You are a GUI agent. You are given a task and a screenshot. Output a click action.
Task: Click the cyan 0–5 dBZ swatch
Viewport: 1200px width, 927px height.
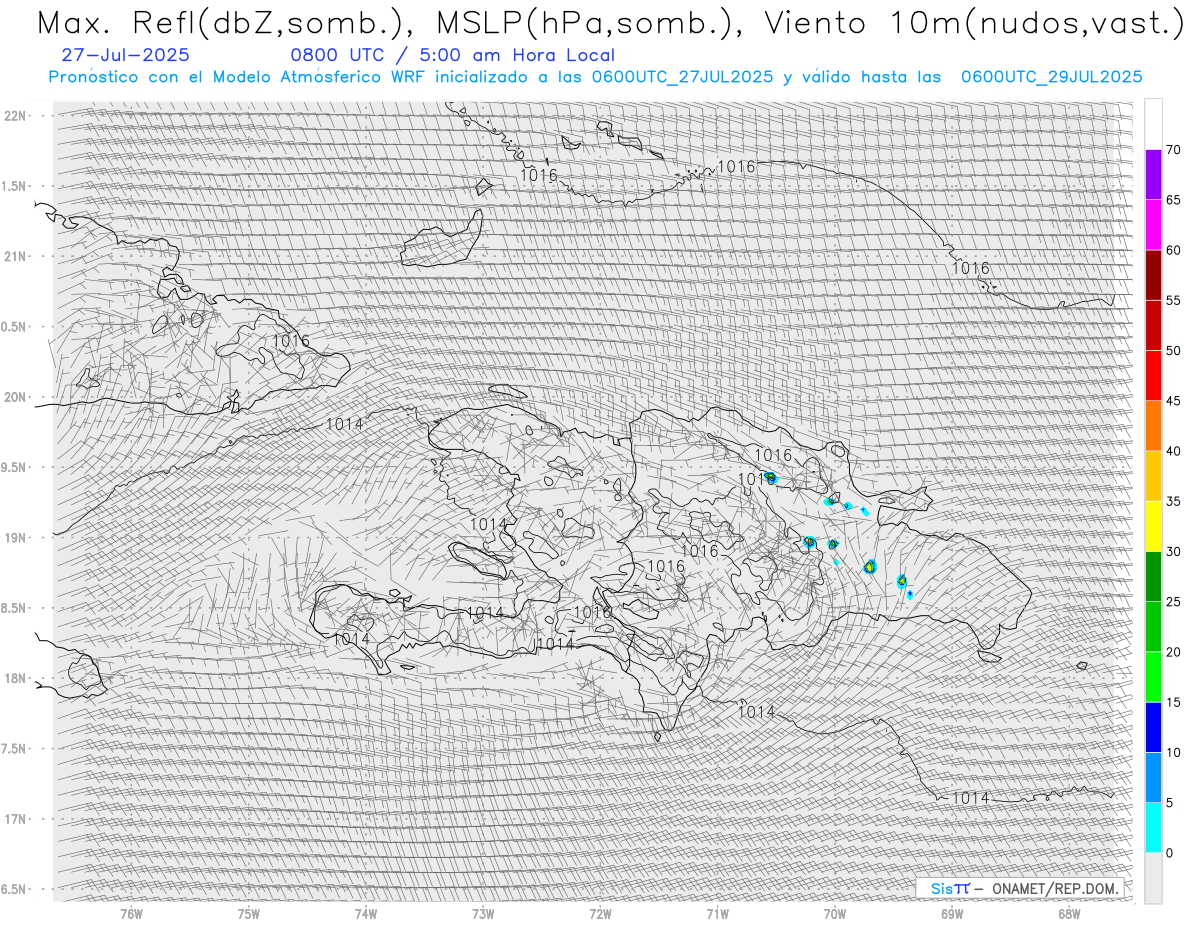(x=1153, y=827)
